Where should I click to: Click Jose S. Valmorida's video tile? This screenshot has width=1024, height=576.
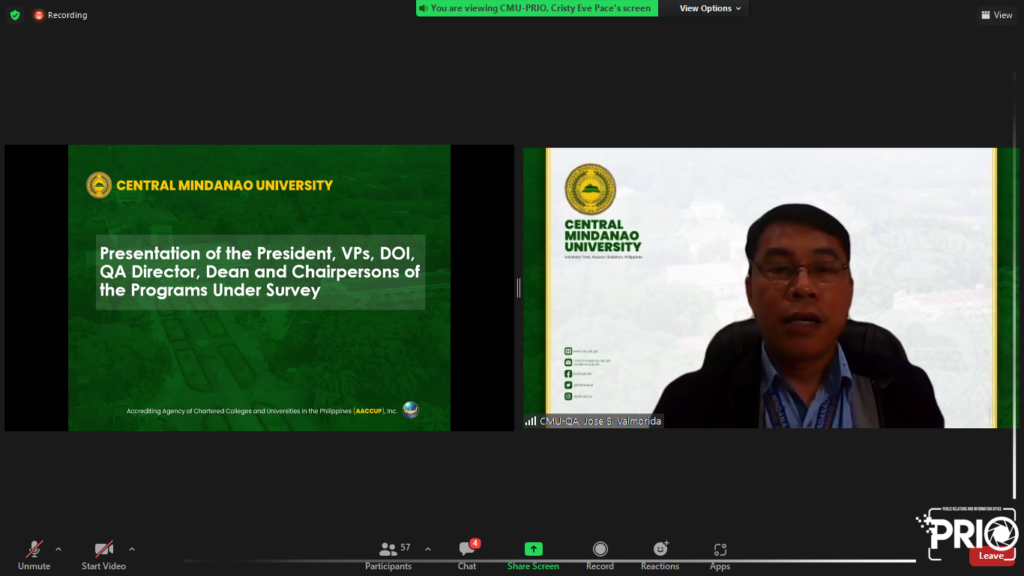click(769, 287)
